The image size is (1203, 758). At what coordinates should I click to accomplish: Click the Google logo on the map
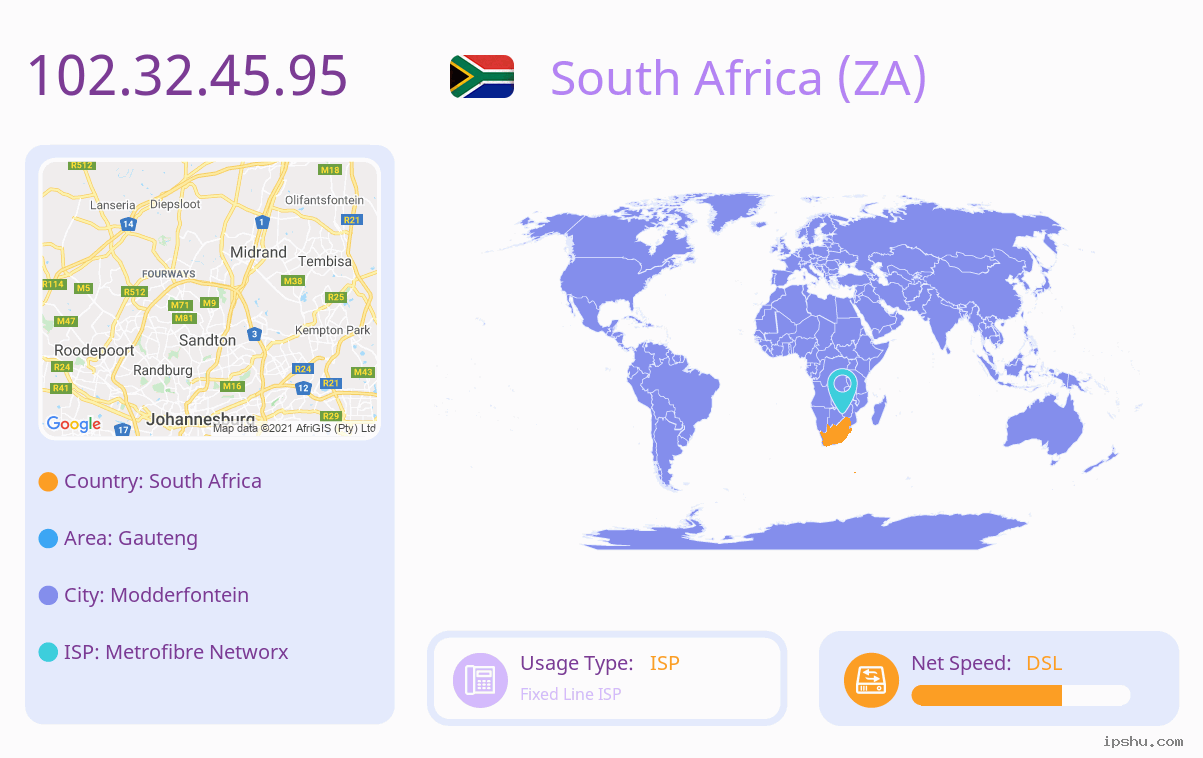point(74,424)
